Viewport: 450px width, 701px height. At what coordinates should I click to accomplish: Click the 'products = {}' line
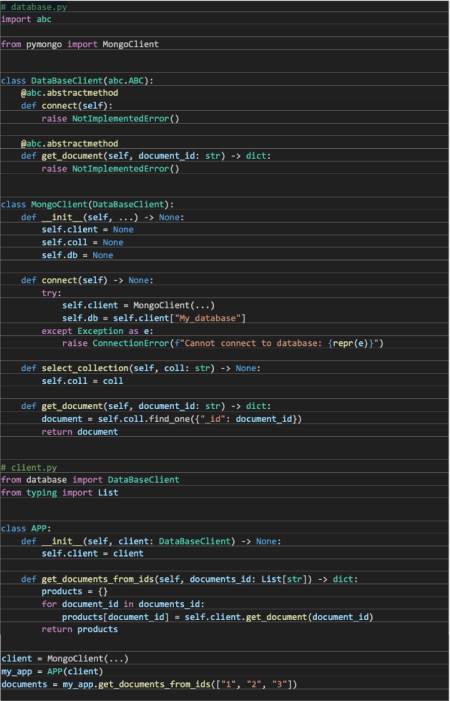pyautogui.click(x=75, y=591)
